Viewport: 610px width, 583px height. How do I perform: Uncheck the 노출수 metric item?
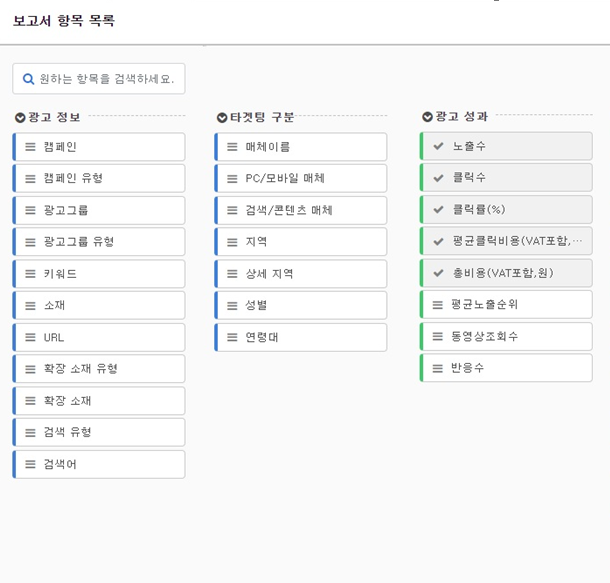(x=506, y=146)
